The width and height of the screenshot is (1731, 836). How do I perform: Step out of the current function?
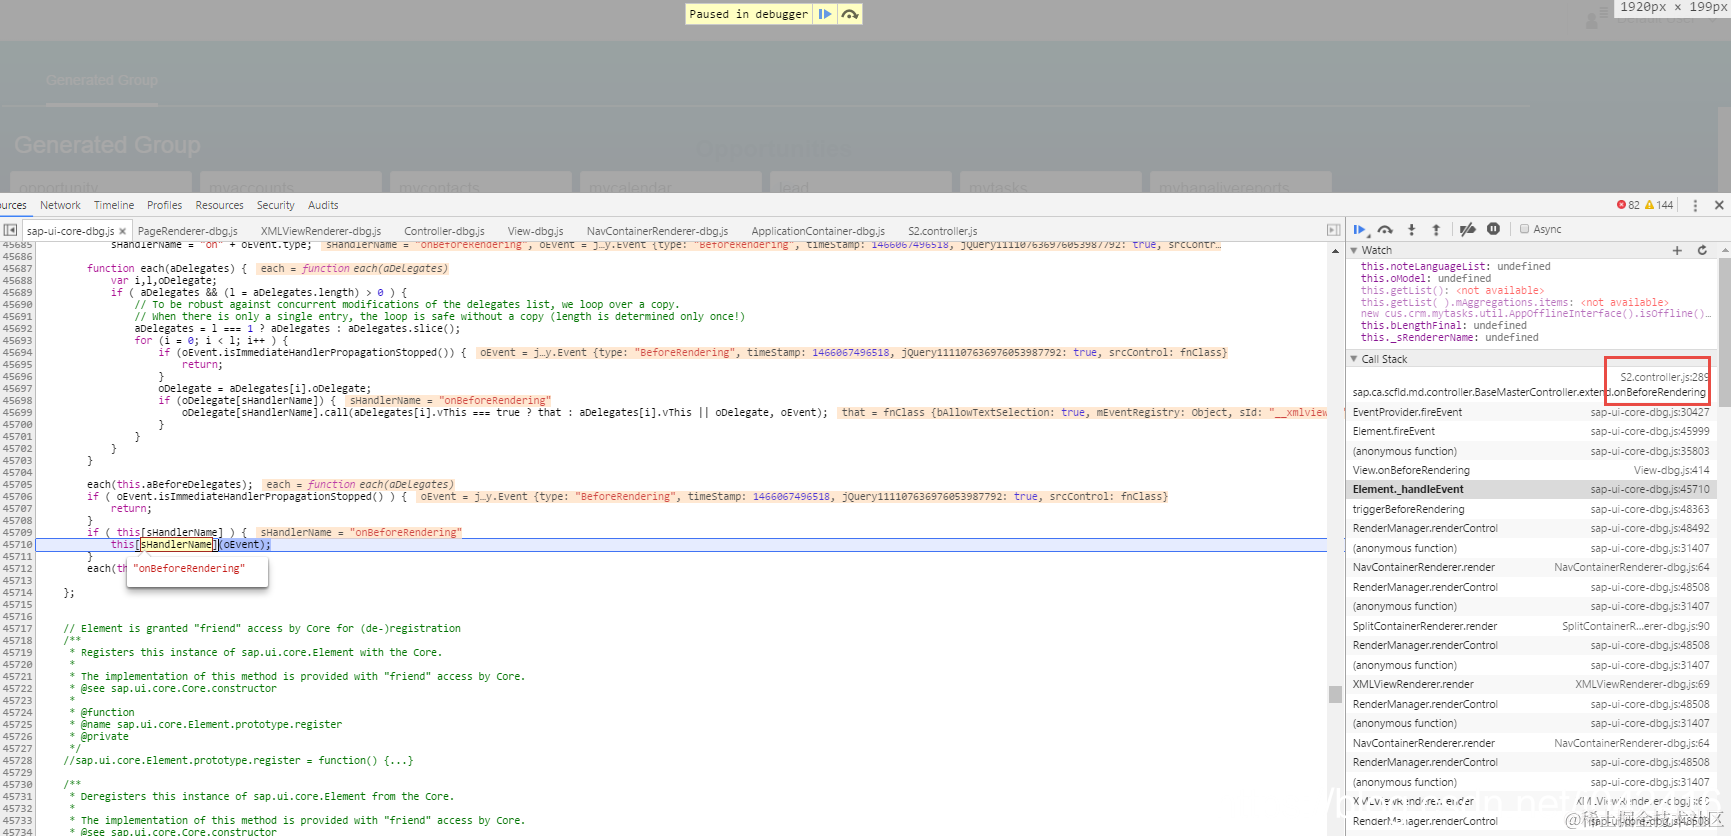pyautogui.click(x=1436, y=230)
